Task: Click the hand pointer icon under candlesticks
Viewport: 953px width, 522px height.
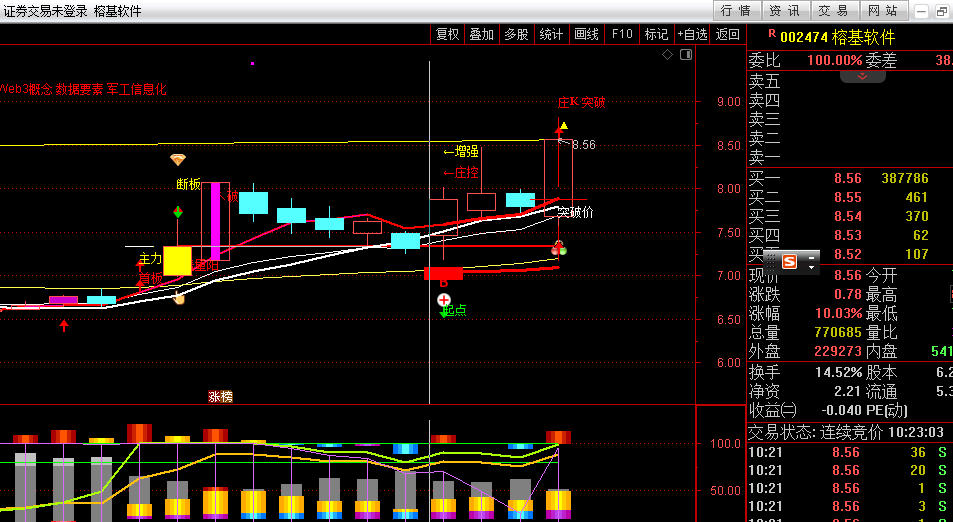Action: click(x=179, y=298)
